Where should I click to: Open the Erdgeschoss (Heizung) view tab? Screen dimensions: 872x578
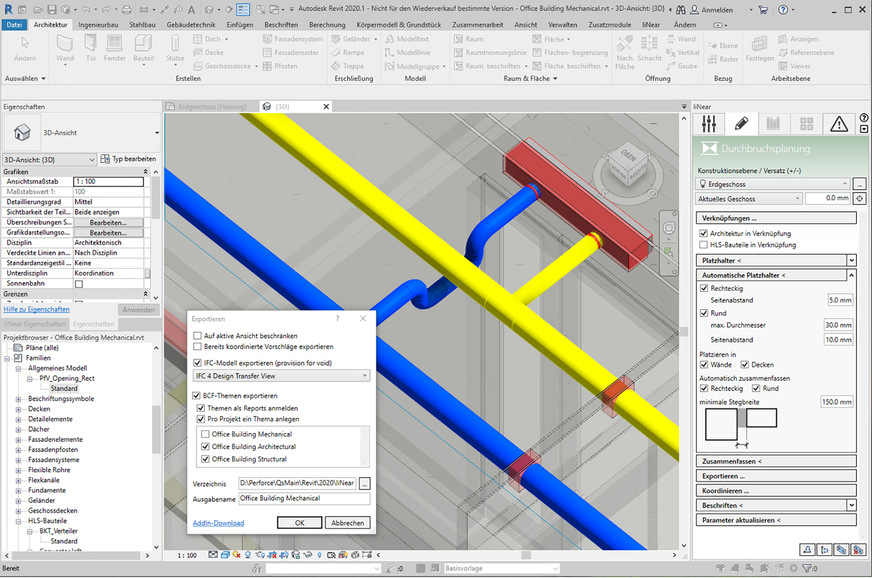click(x=213, y=106)
